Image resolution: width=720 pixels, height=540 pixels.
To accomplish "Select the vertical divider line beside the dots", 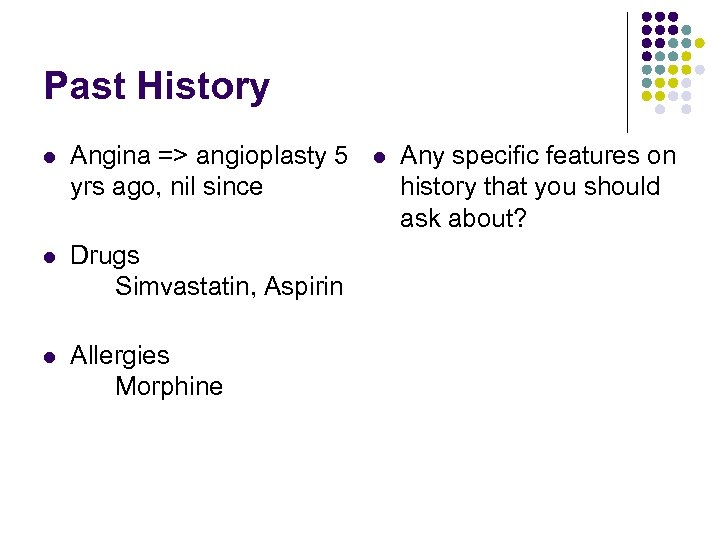I will [628, 72].
